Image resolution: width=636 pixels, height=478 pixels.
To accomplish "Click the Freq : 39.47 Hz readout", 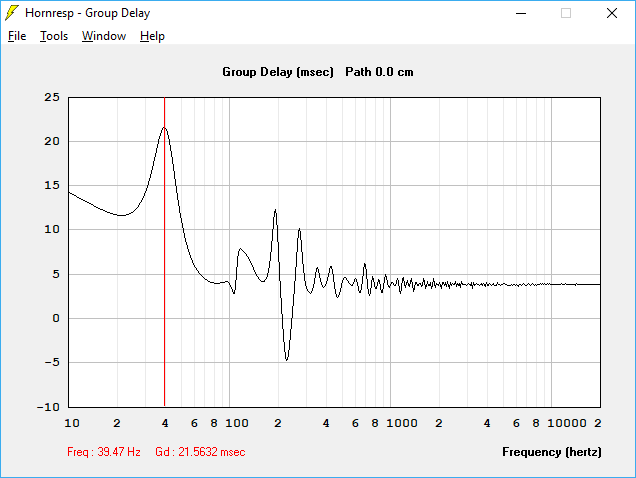I will point(104,452).
